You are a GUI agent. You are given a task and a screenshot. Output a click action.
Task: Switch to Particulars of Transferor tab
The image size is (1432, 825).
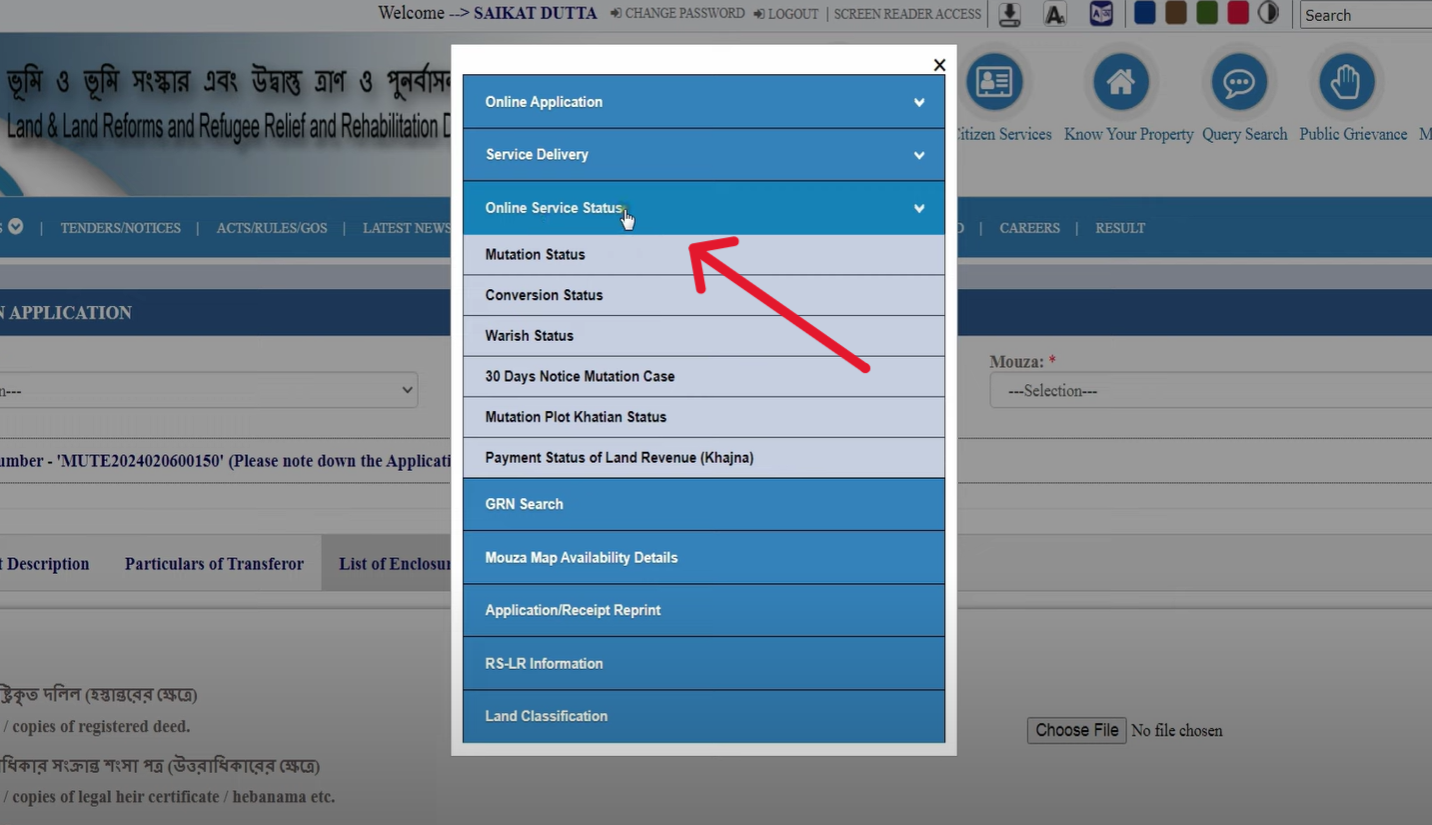[x=214, y=564]
